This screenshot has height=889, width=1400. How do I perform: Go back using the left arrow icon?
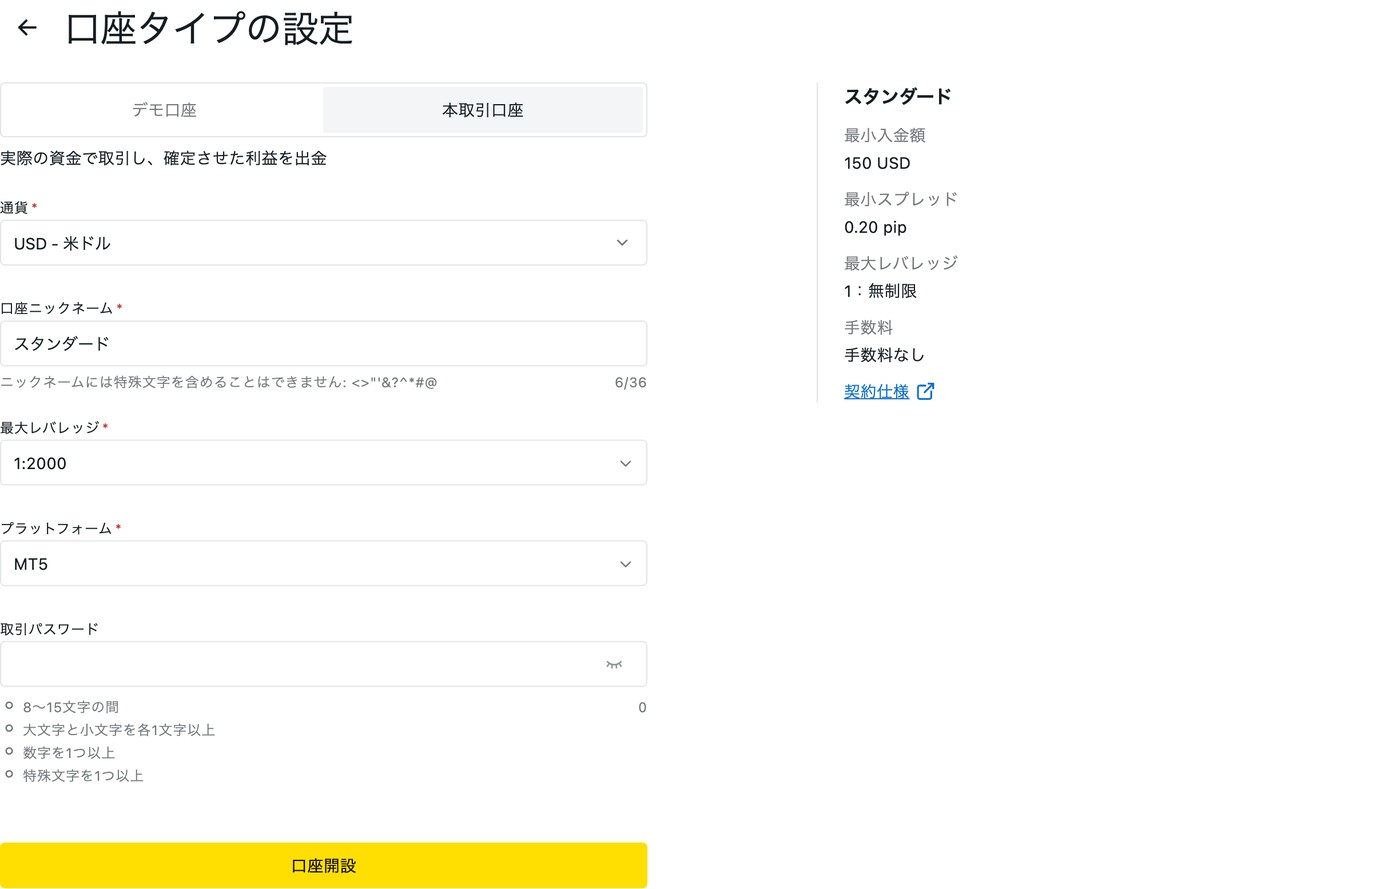(27, 28)
